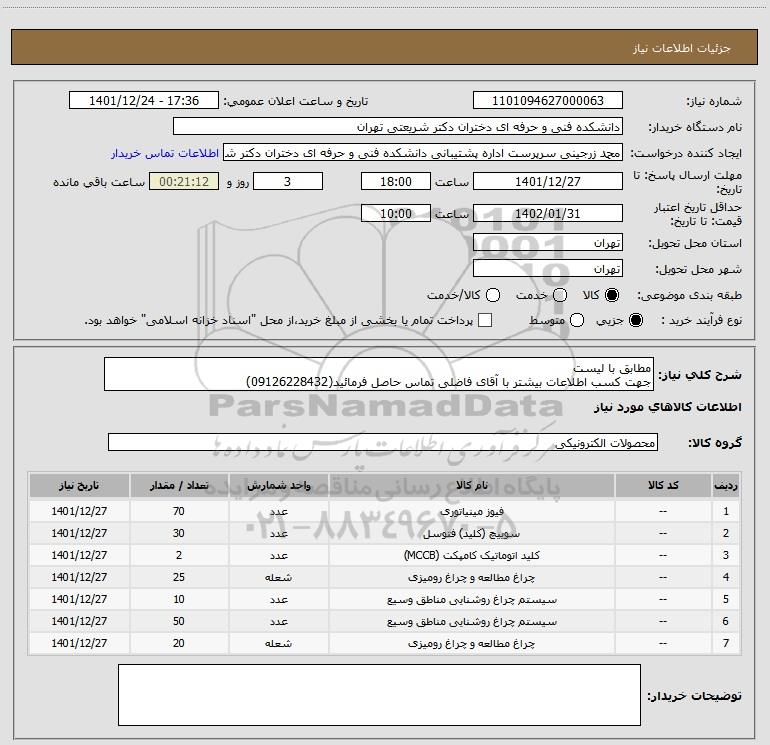Screen dimensions: 770x745
Task: Click the شرح کلی نیاز description box
Action: (379, 375)
